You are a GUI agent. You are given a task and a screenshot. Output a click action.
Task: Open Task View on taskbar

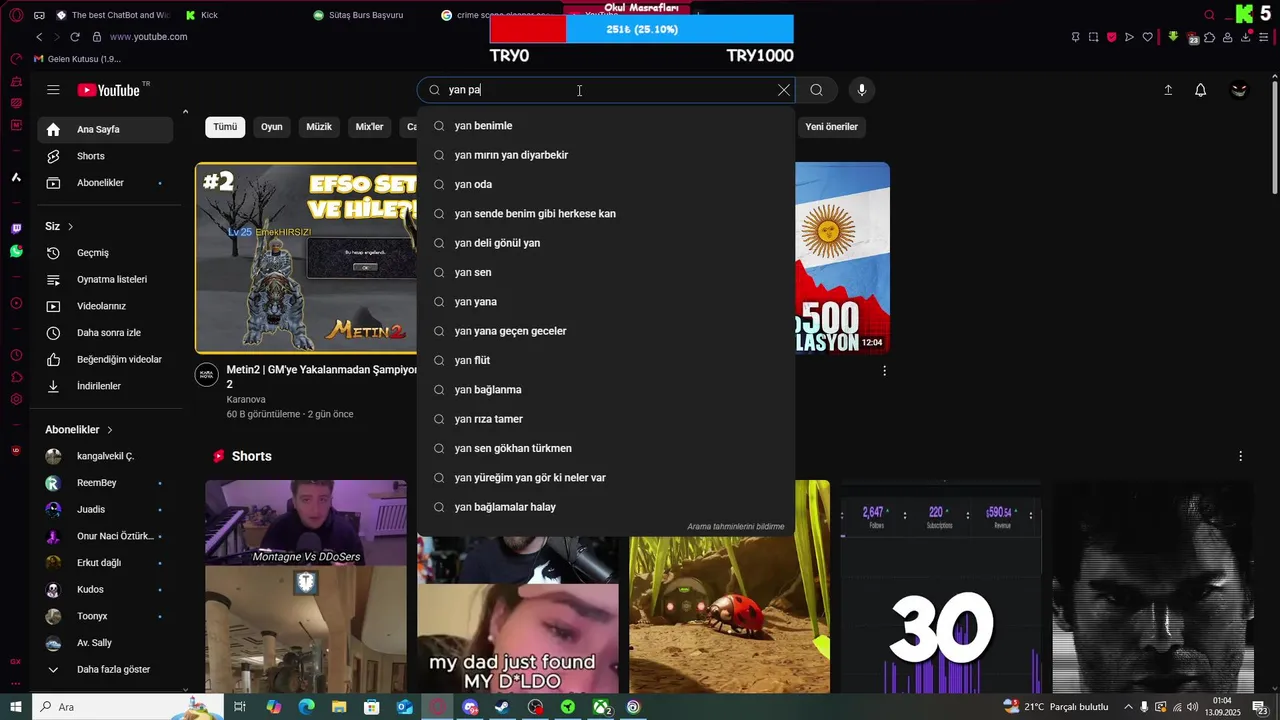(x=240, y=707)
